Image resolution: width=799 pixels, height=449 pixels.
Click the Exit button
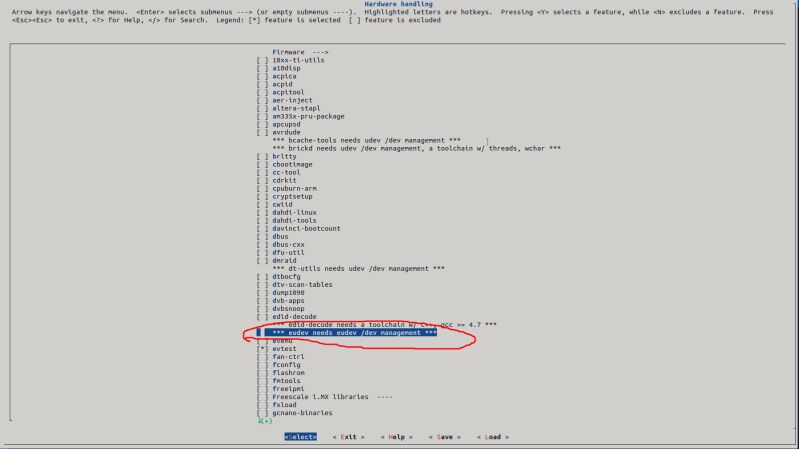pyautogui.click(x=349, y=437)
